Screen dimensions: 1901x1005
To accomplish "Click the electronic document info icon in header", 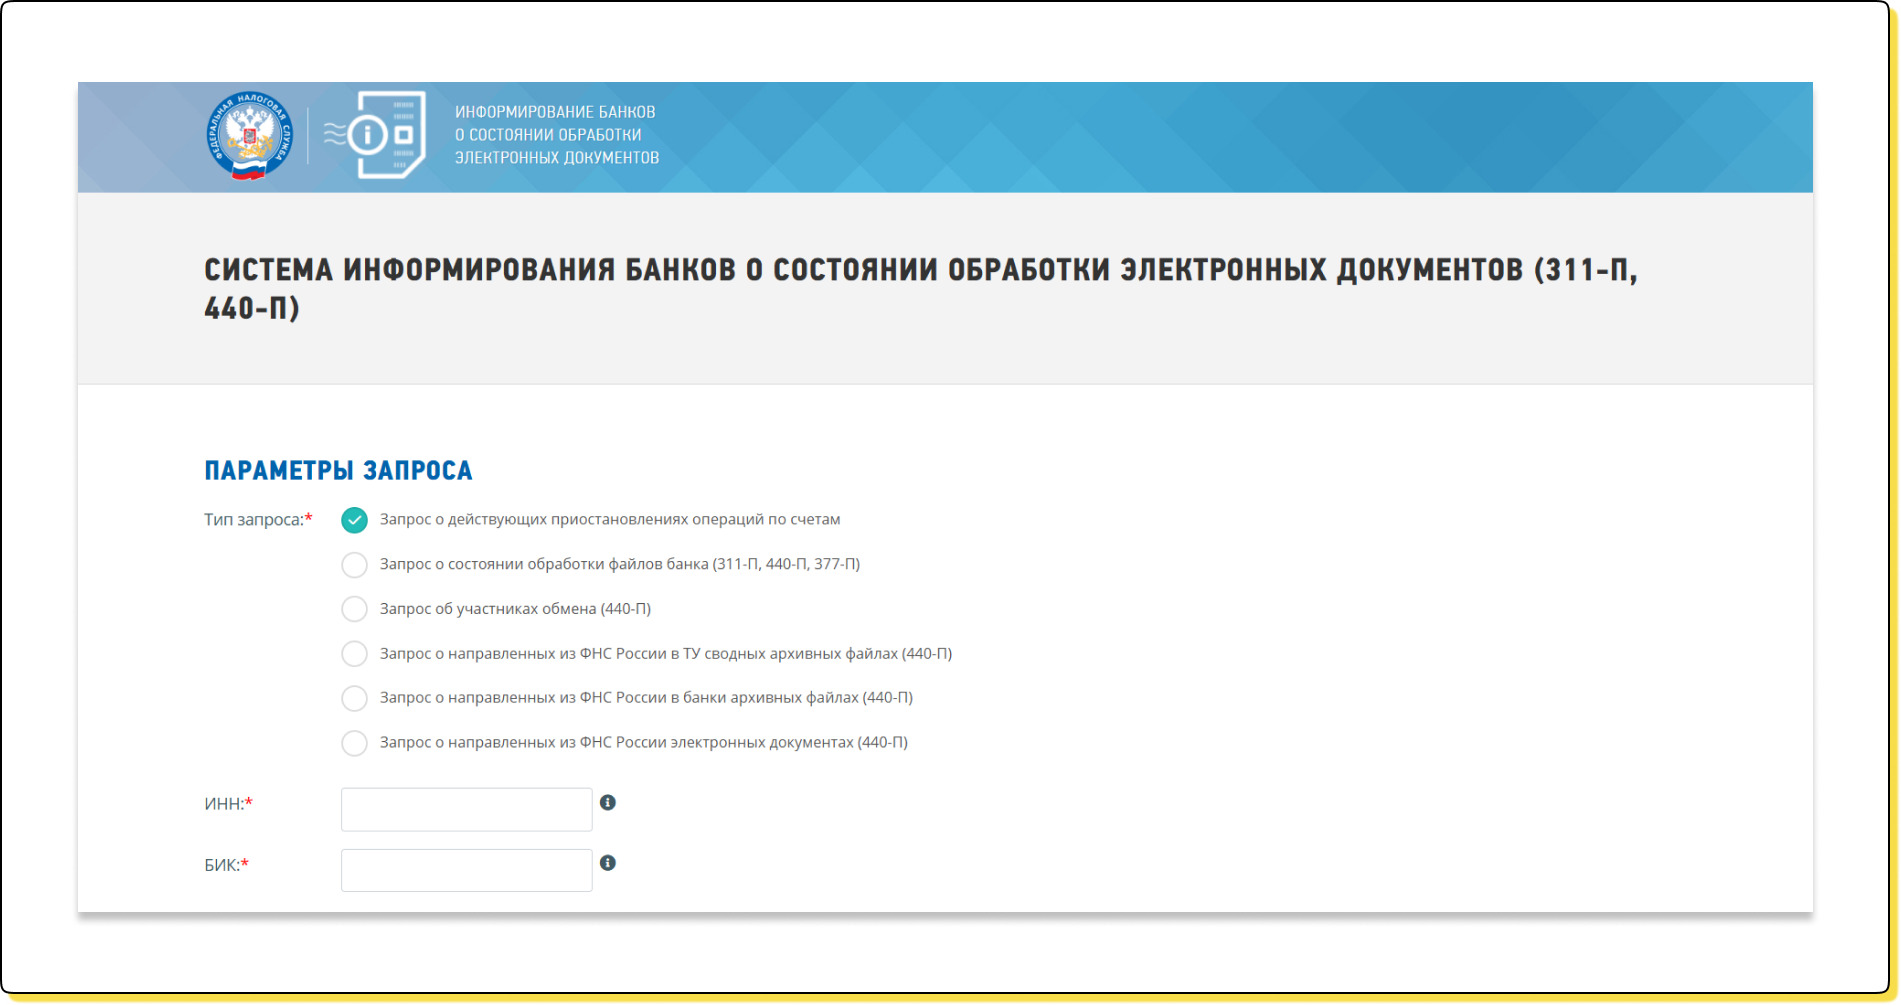I will (378, 135).
